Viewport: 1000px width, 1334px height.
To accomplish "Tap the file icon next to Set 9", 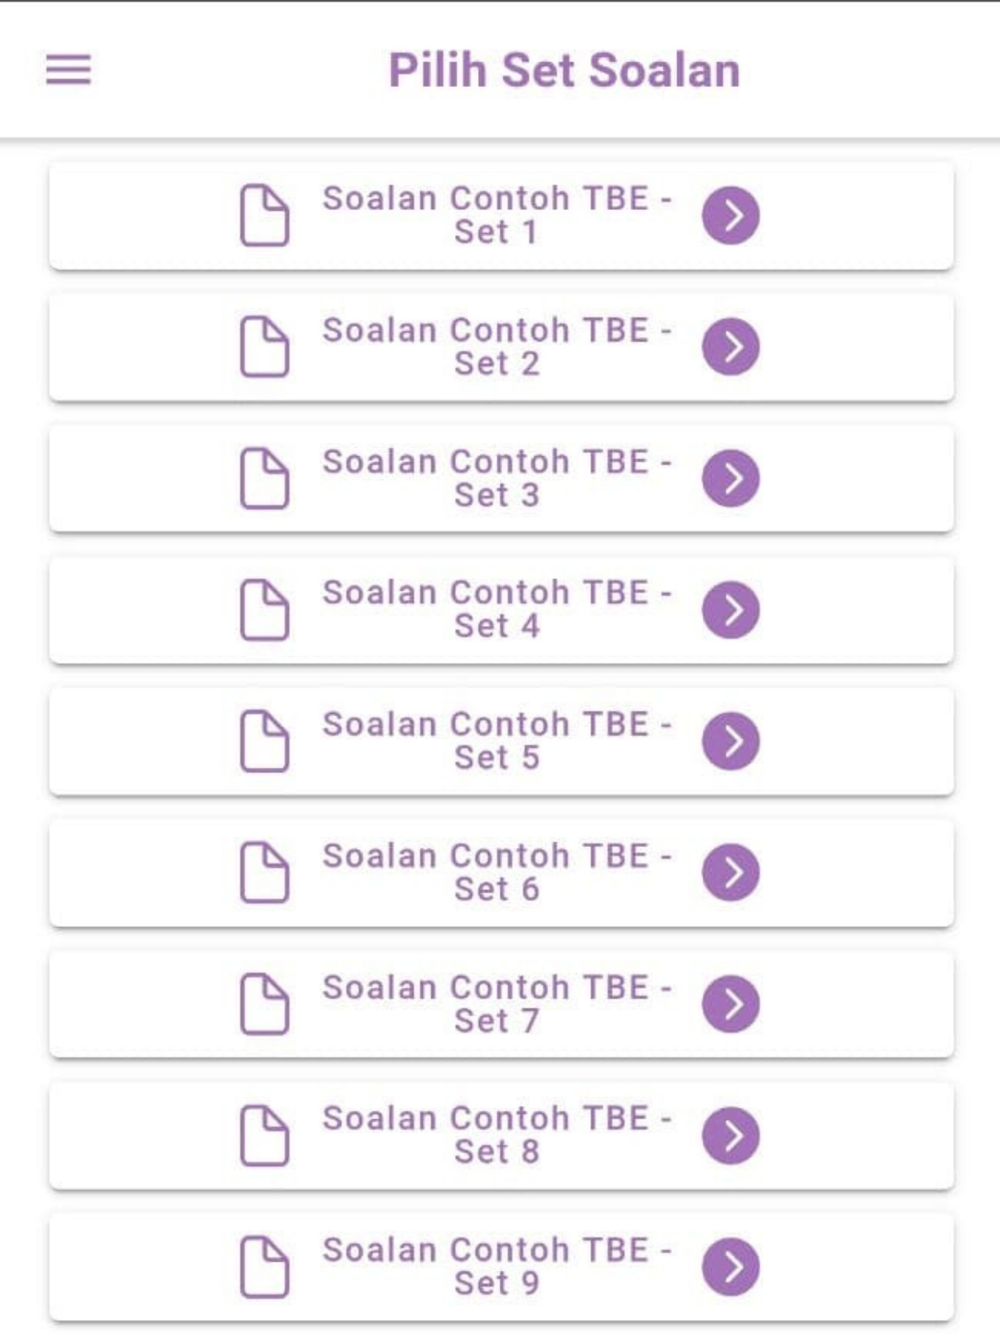I will [265, 1267].
